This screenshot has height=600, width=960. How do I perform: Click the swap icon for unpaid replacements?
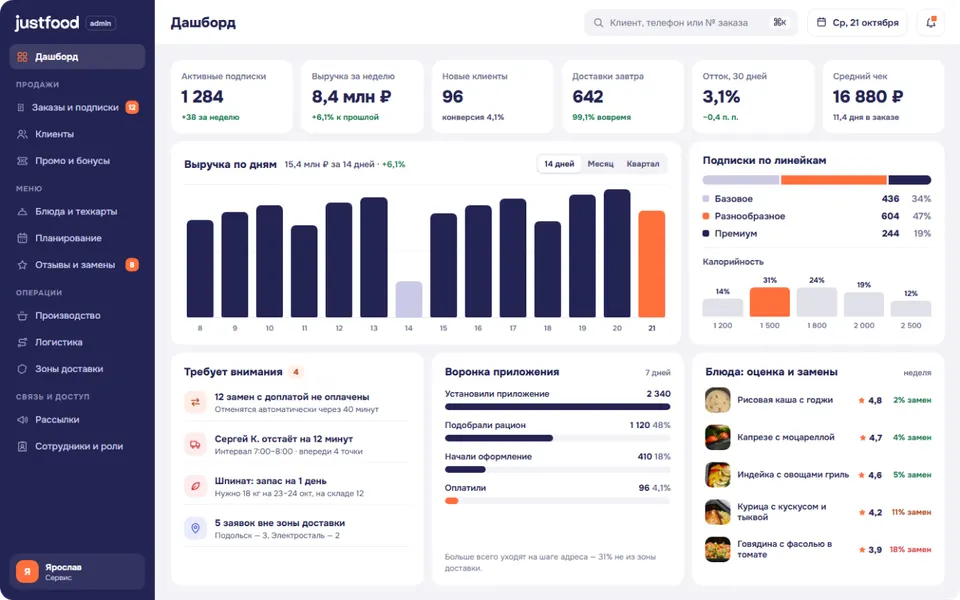point(195,402)
